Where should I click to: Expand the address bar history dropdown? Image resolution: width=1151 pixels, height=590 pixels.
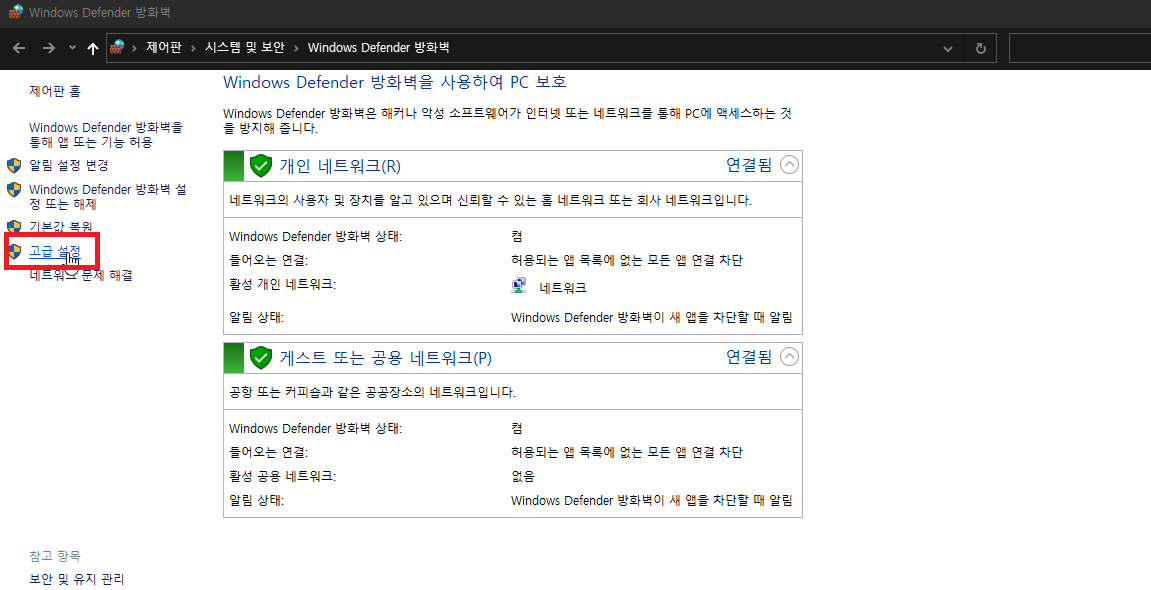[948, 48]
